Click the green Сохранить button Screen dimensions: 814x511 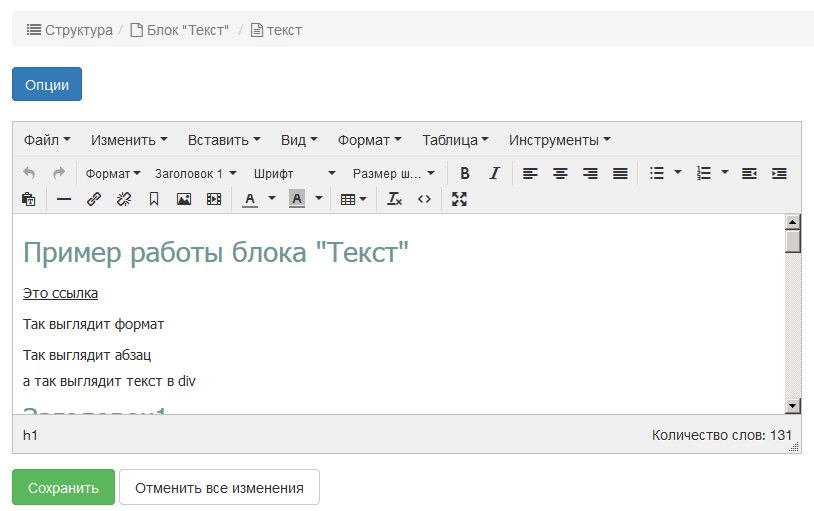coord(63,487)
